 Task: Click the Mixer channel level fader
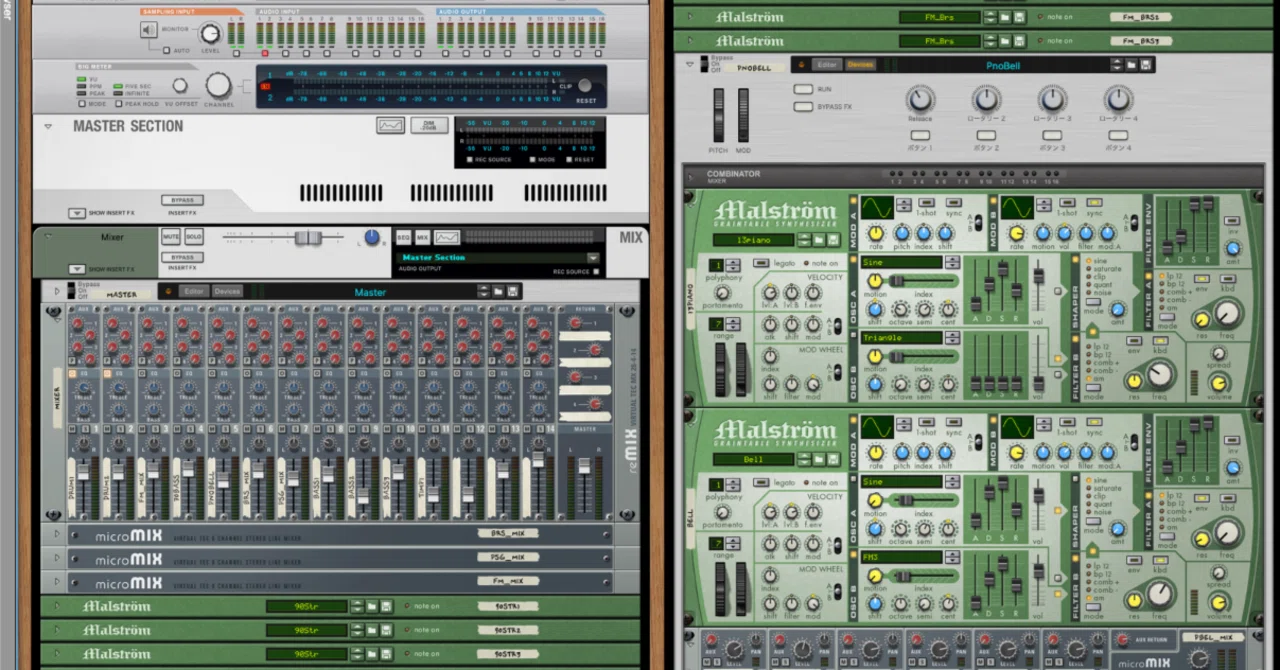(308, 237)
